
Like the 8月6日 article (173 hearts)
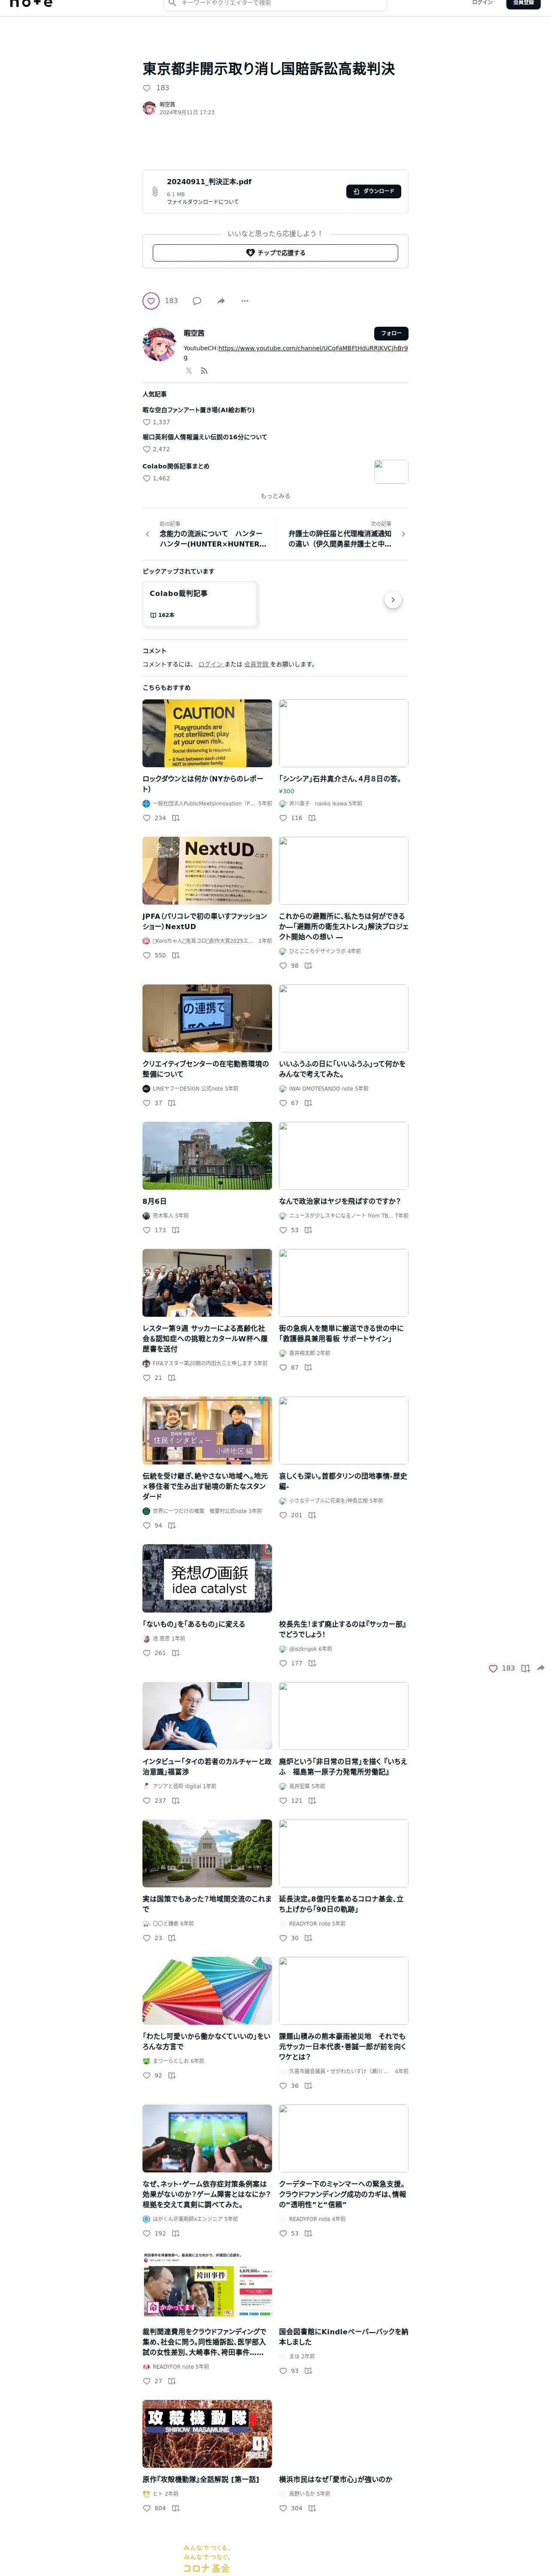click(x=147, y=1230)
